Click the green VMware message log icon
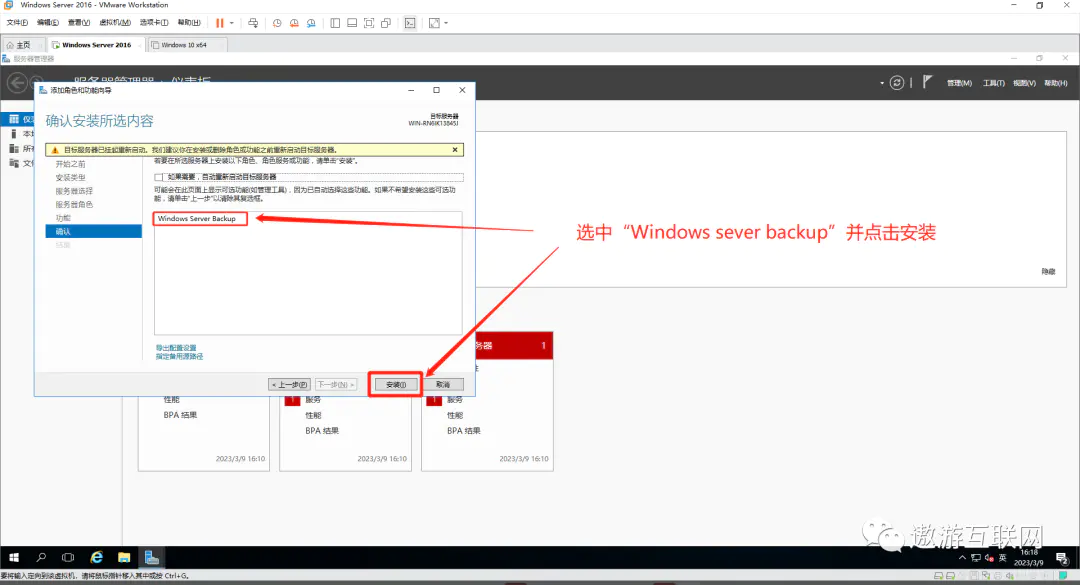Screen dimensions: 1080x585 pyautogui.click(x=1064, y=575)
